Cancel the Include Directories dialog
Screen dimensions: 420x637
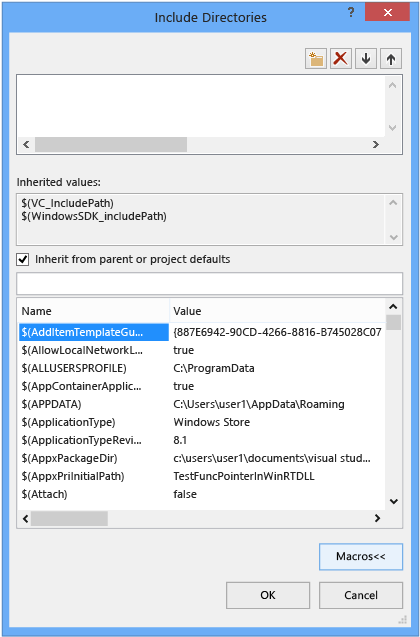click(x=361, y=595)
